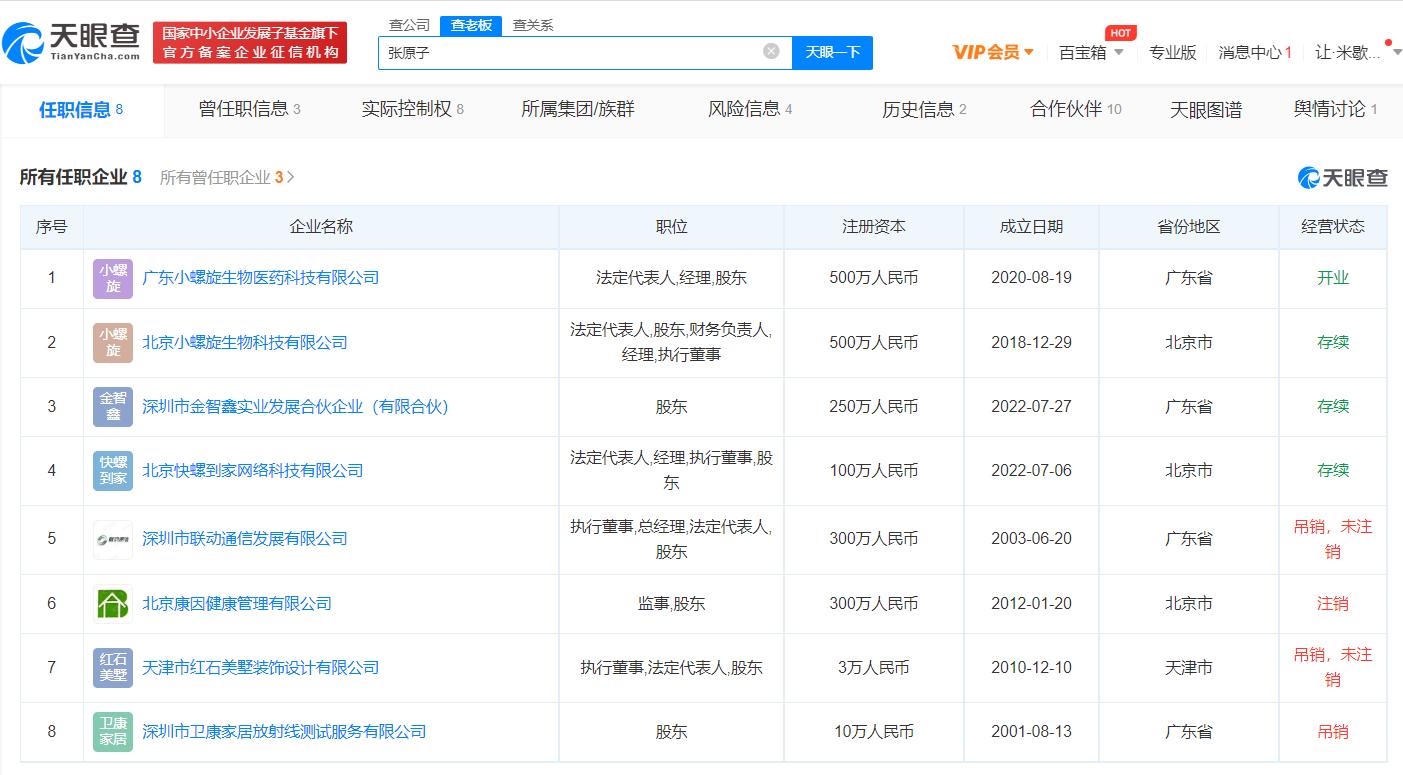Click the 吊销 status in row 8

click(x=1333, y=732)
